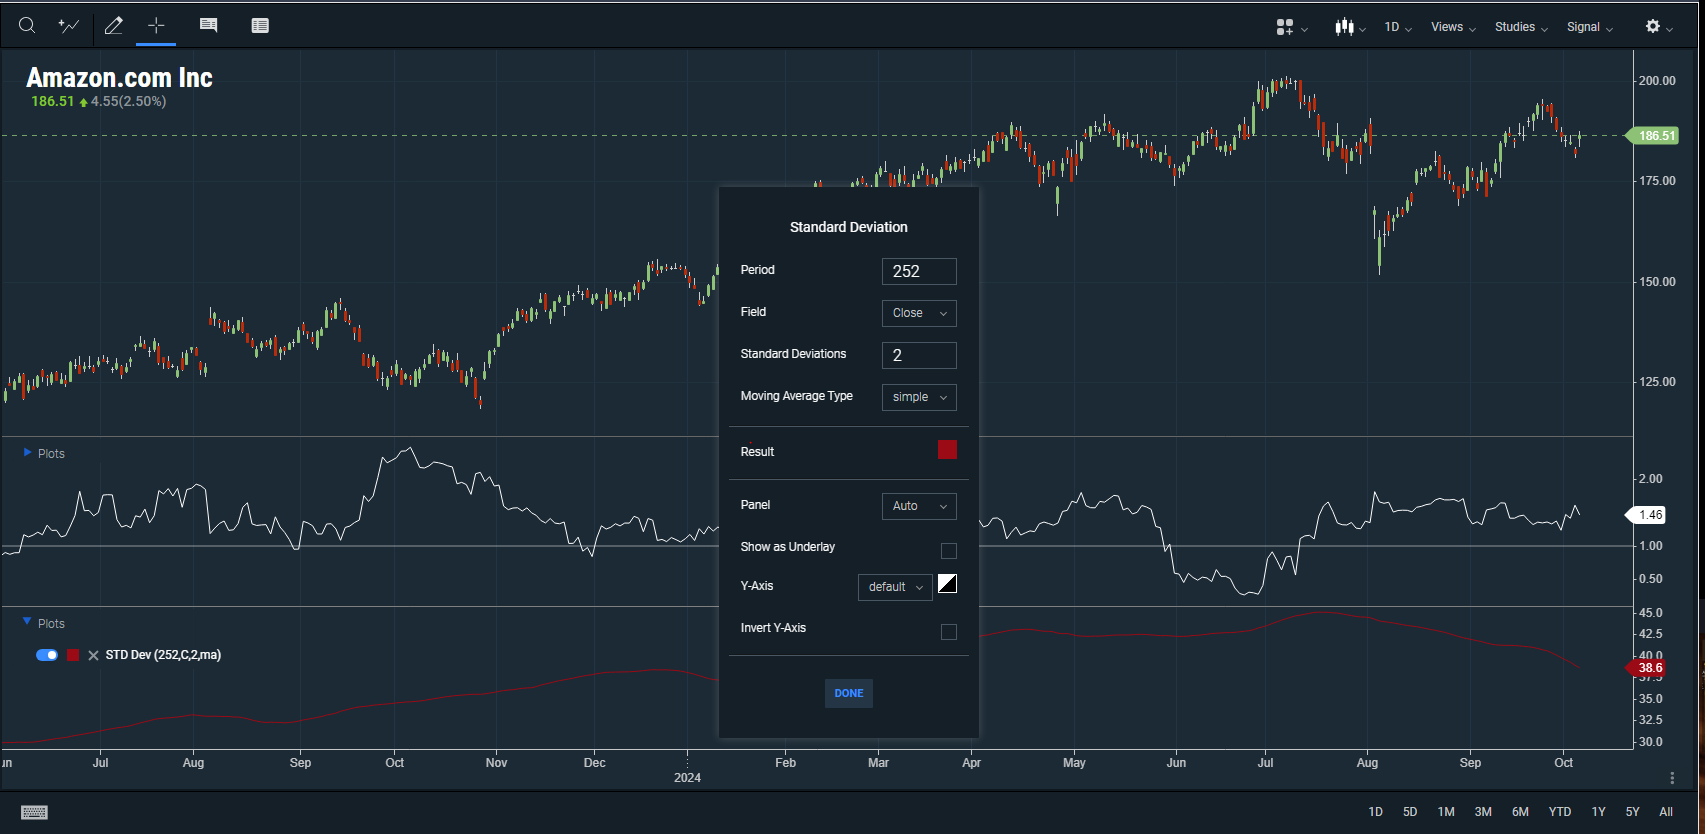Open the Field dropdown set to Close
1705x834 pixels.
click(919, 313)
